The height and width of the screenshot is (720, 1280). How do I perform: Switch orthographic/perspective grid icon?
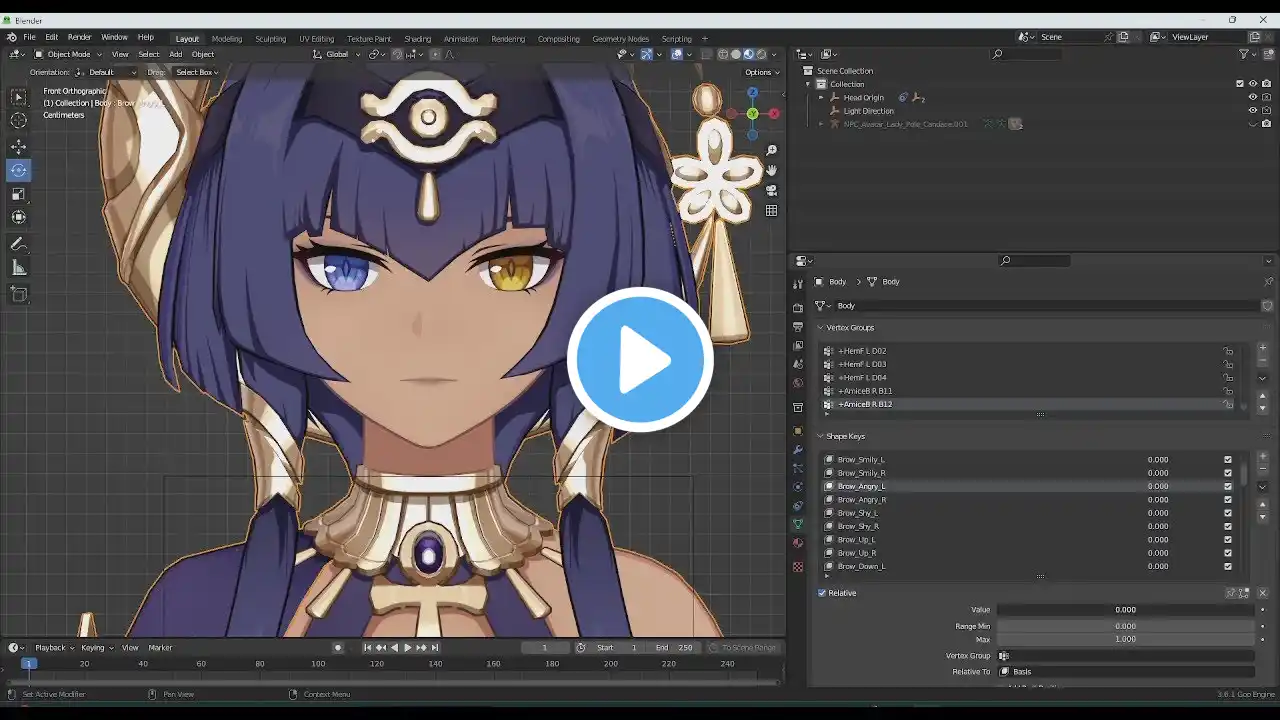pos(772,210)
